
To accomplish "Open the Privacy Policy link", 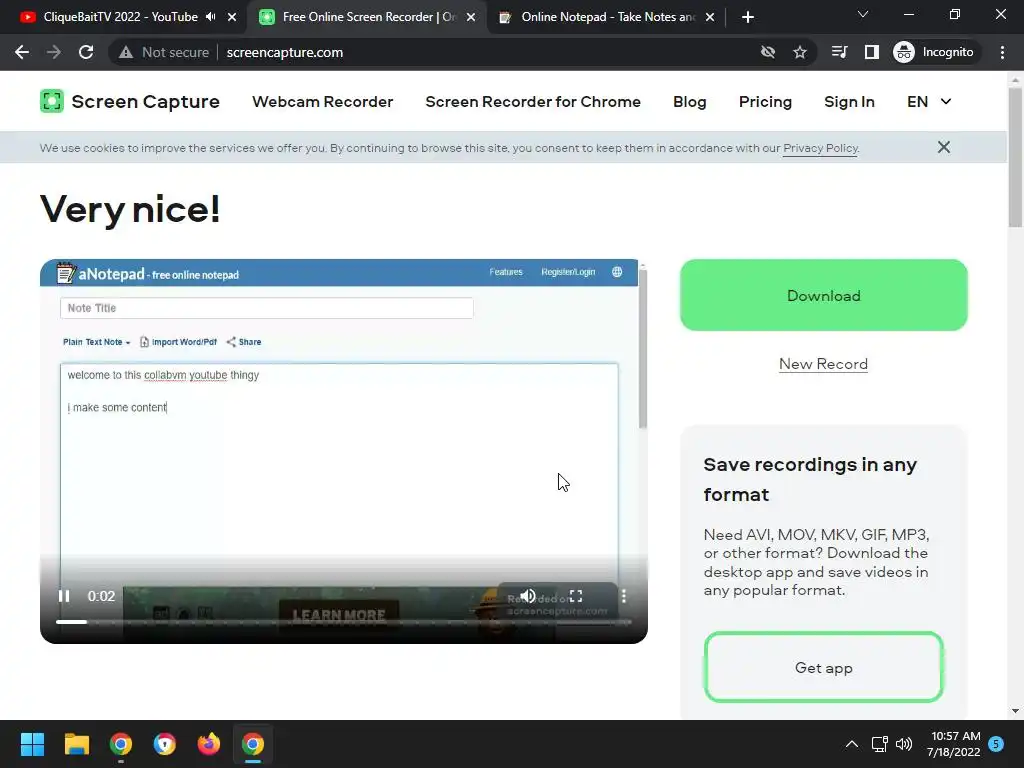I will [x=820, y=148].
